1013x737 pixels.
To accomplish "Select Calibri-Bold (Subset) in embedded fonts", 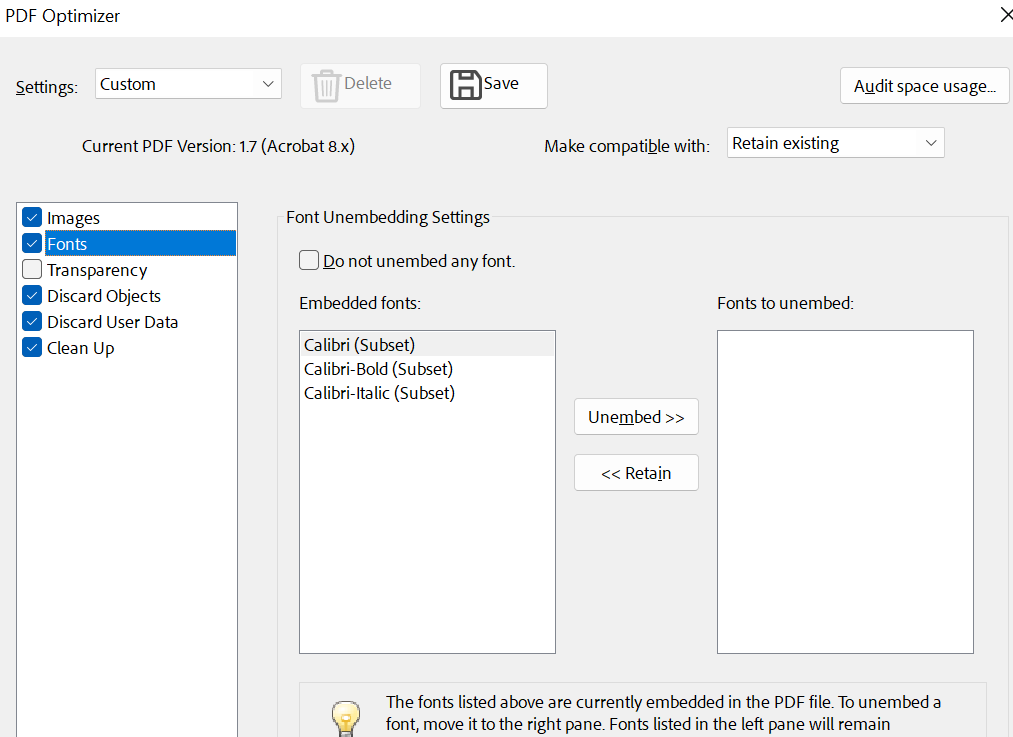I will click(x=378, y=369).
